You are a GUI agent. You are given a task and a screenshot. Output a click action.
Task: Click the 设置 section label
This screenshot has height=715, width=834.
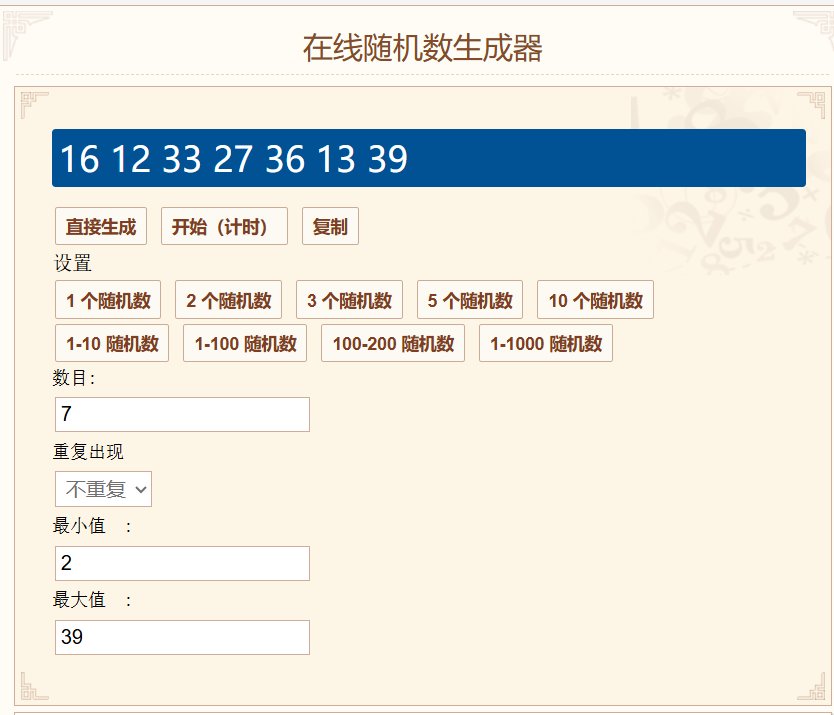(73, 263)
